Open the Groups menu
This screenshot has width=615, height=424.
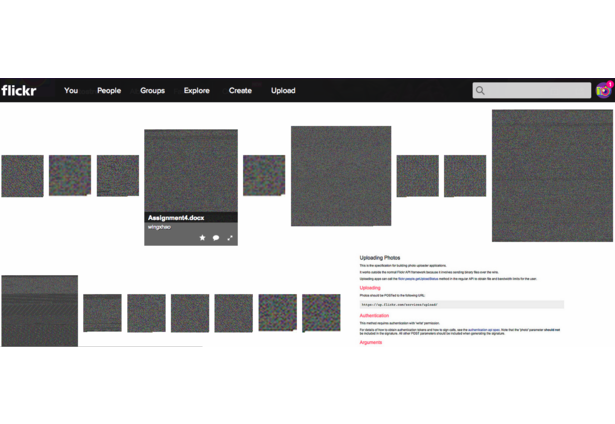(153, 91)
